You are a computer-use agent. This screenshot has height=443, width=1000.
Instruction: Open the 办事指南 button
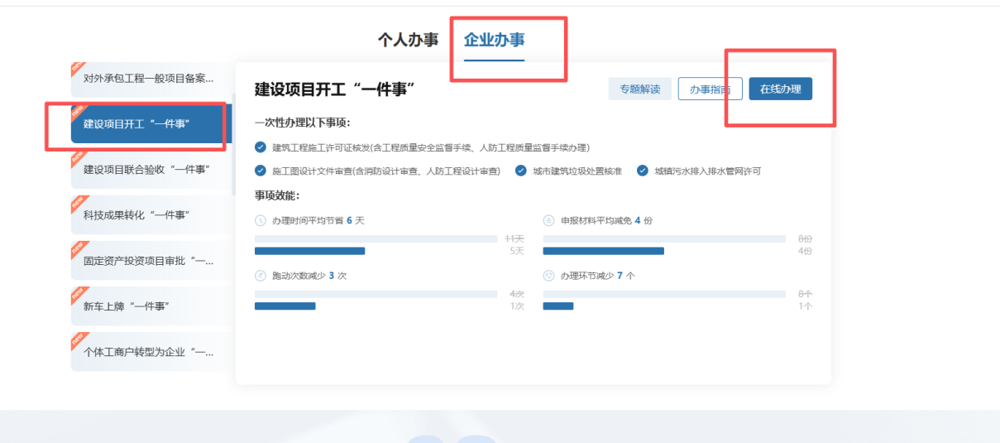pyautogui.click(x=710, y=89)
